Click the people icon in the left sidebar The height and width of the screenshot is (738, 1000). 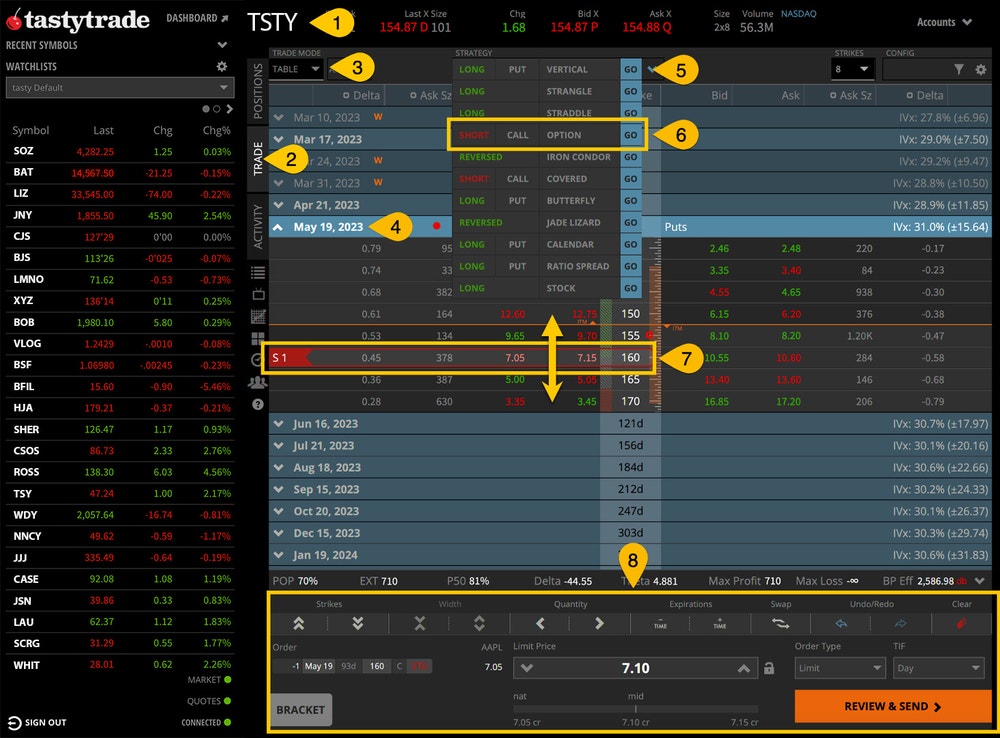coord(257,383)
